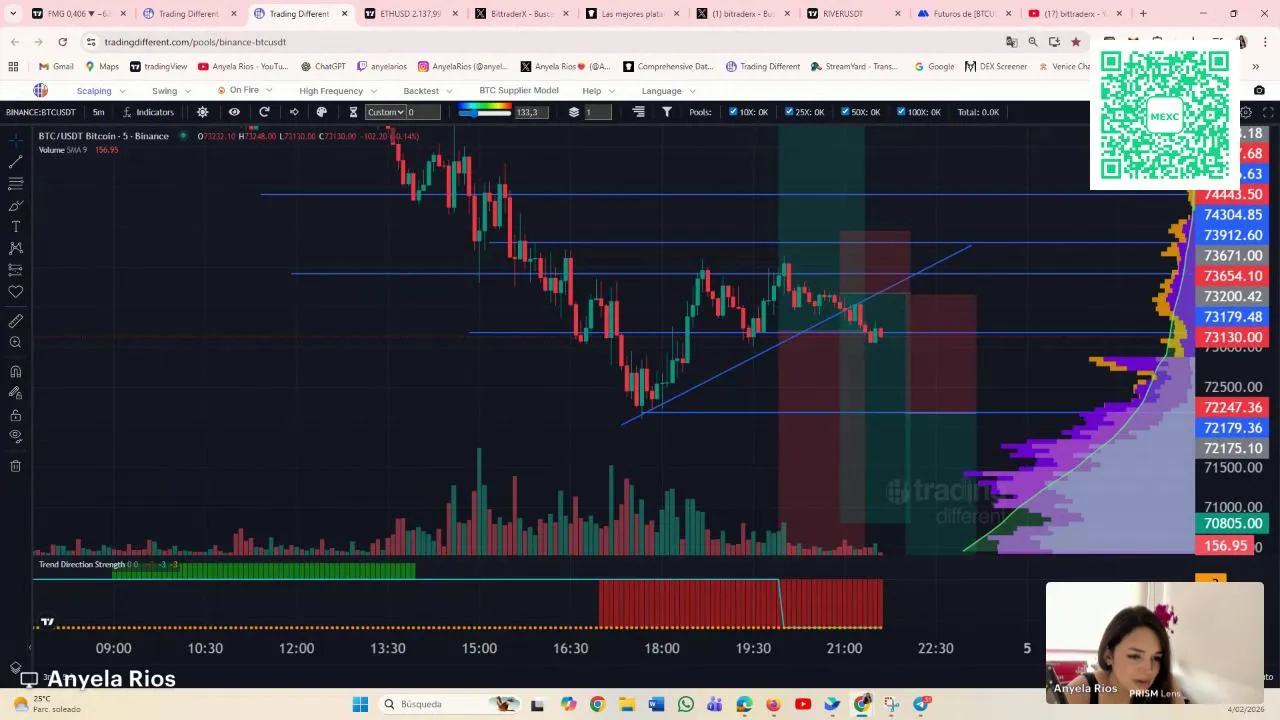Click the 133,3 intensity value field
The height and width of the screenshot is (720, 1280).
click(531, 112)
